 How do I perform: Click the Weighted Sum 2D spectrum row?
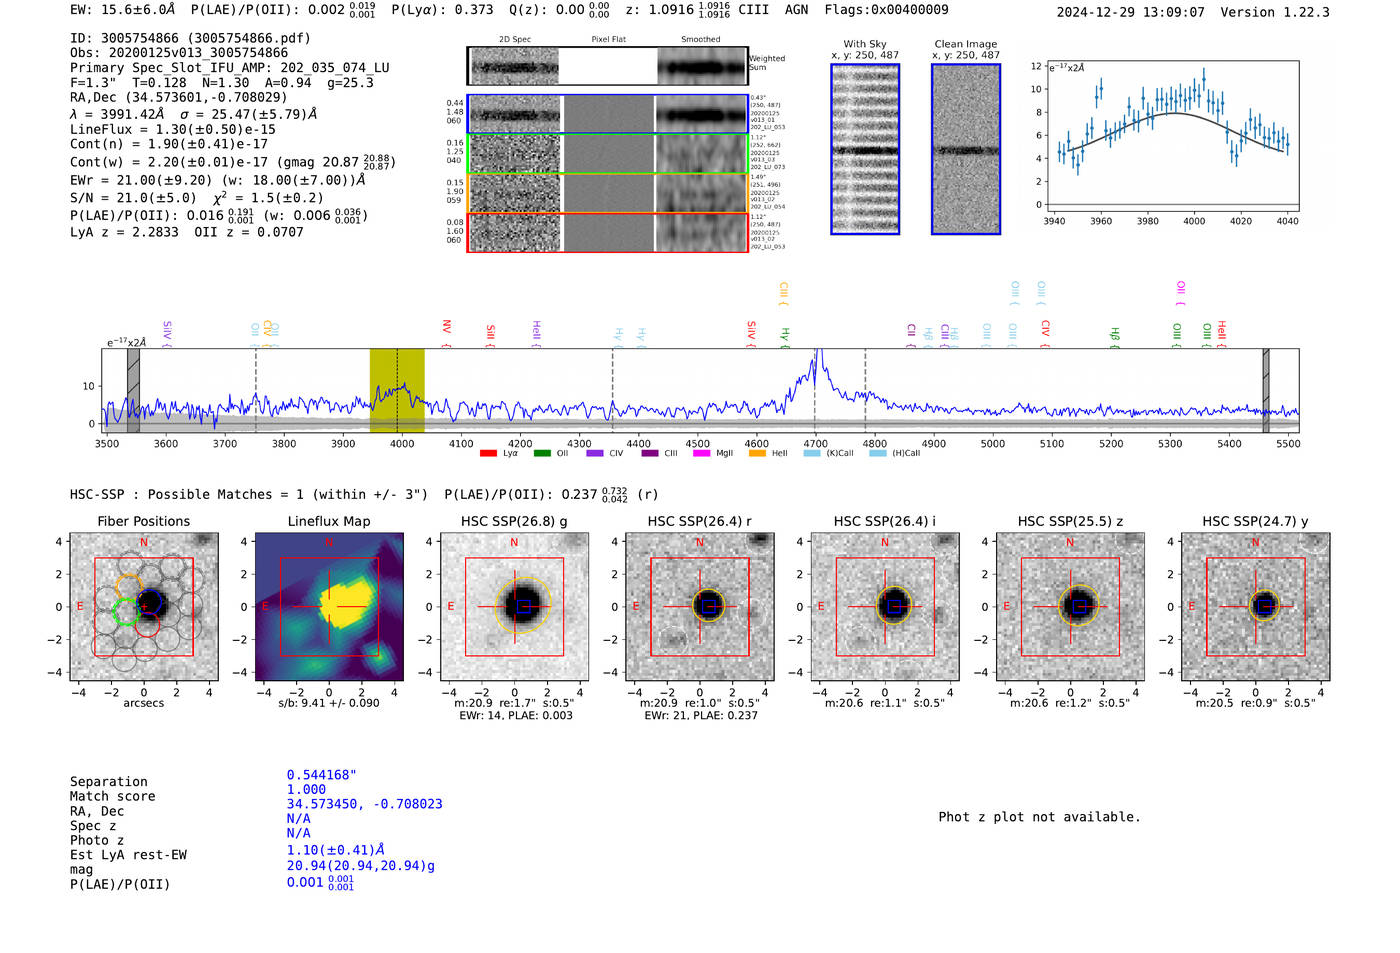pyautogui.click(x=608, y=66)
